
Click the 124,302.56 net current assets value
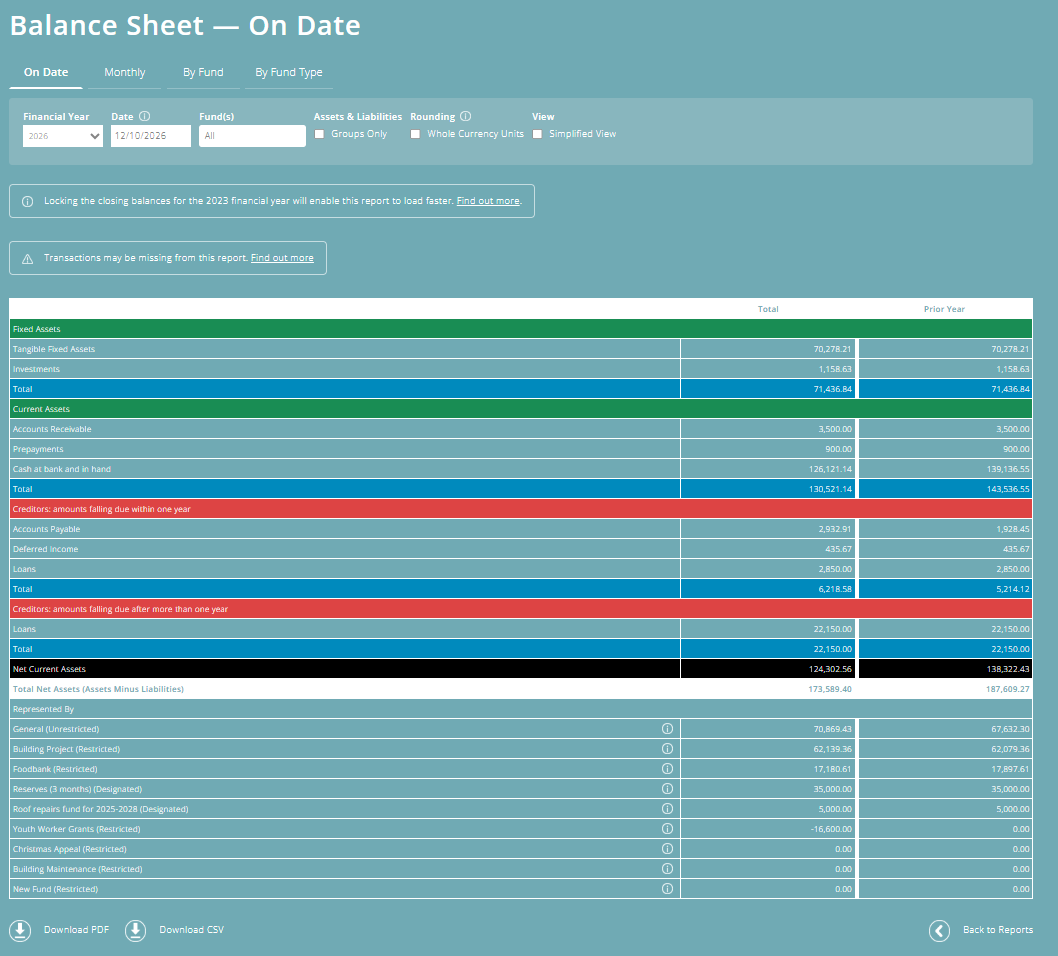click(x=830, y=669)
